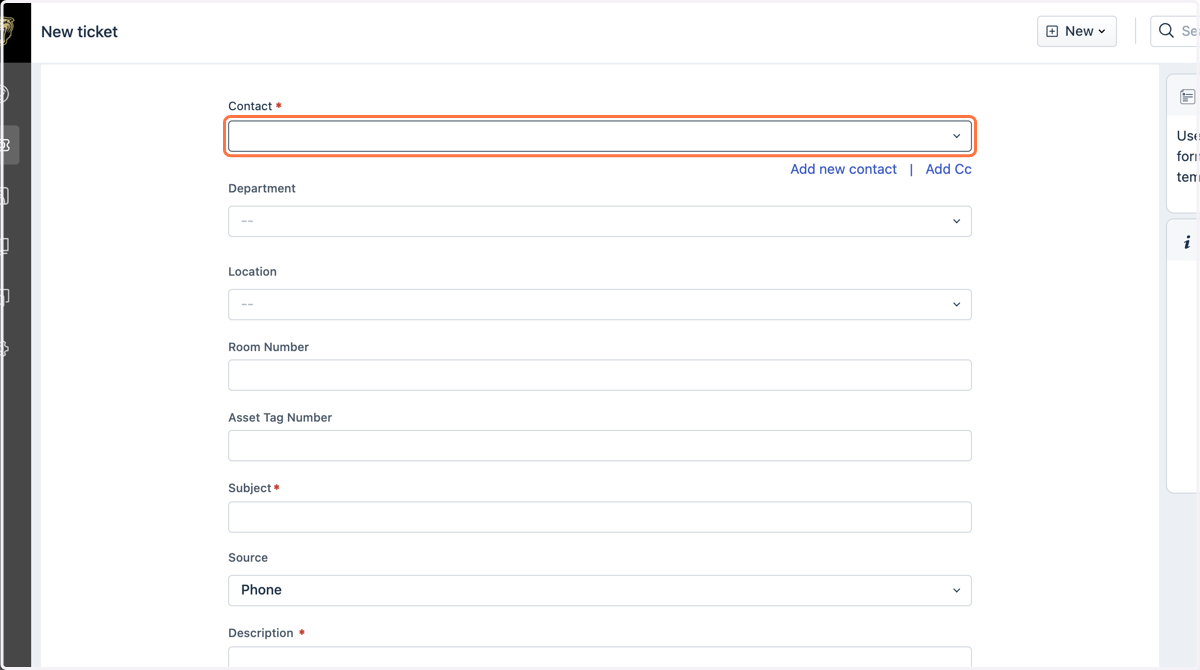Expand the Department dropdown
Viewport: 1200px width, 670px height.
coord(600,221)
